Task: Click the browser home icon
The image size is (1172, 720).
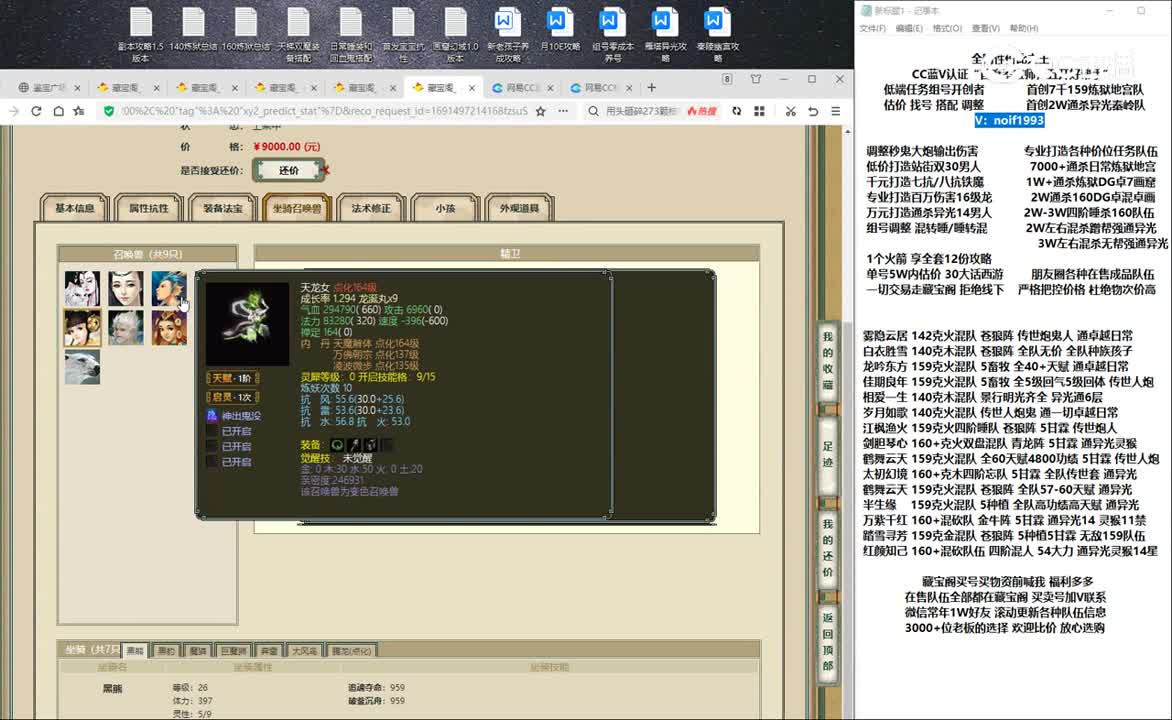Action: coord(58,111)
